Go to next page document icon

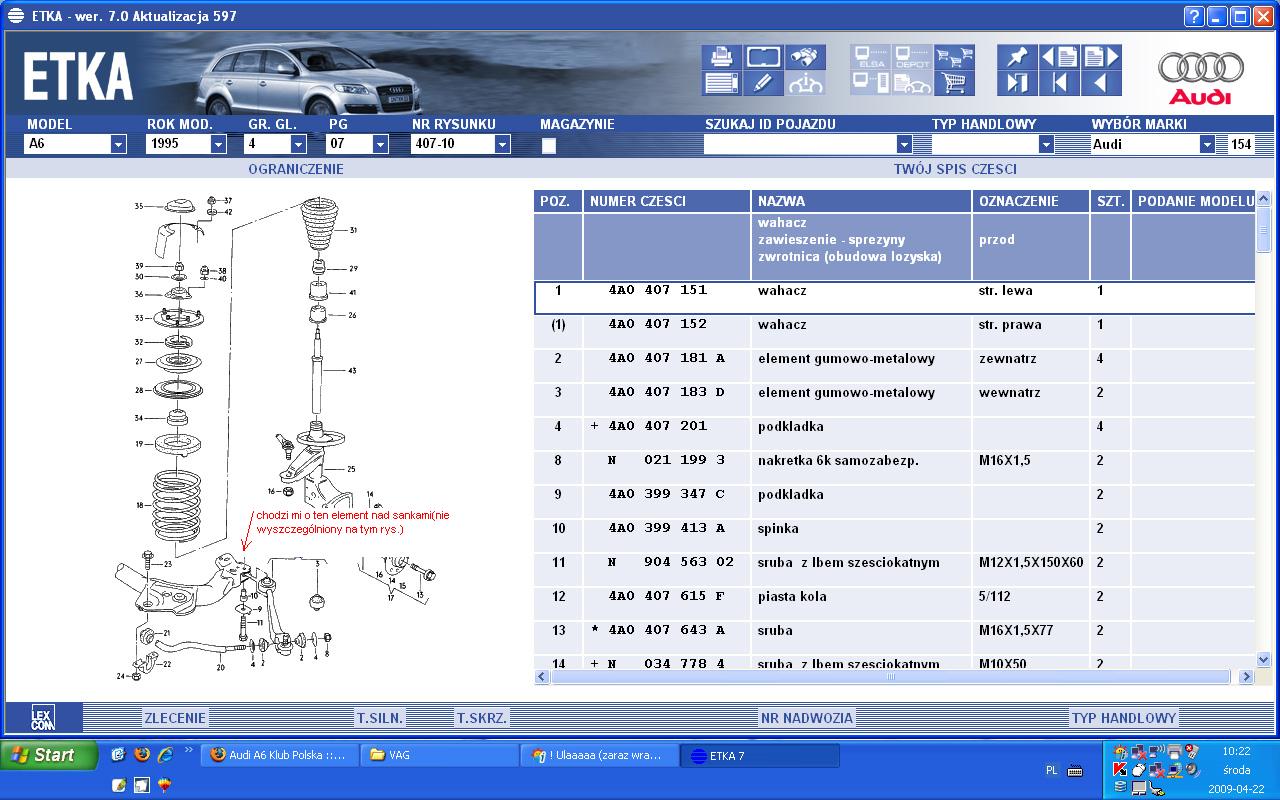coord(1101,57)
